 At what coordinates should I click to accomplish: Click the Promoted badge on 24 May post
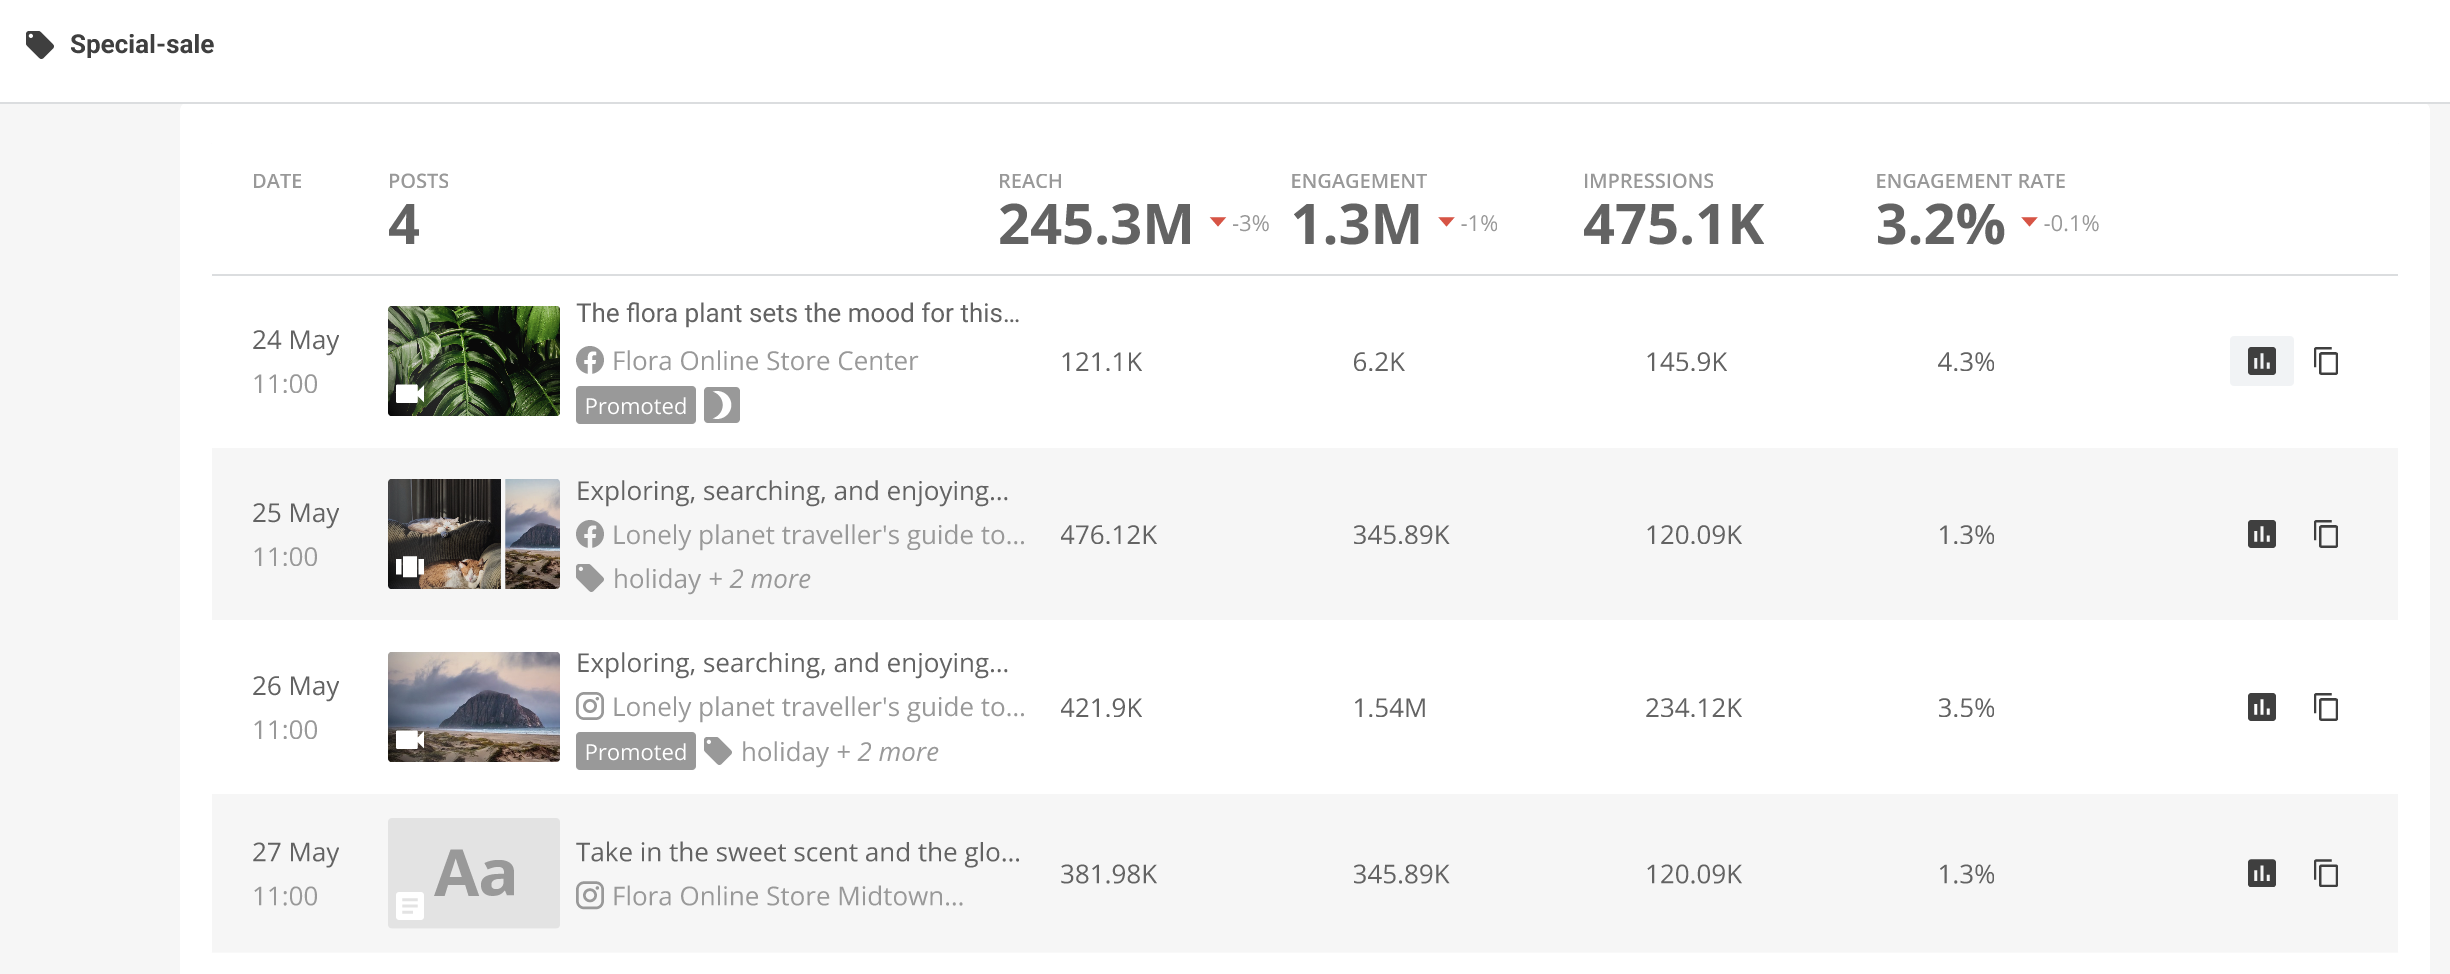click(635, 405)
